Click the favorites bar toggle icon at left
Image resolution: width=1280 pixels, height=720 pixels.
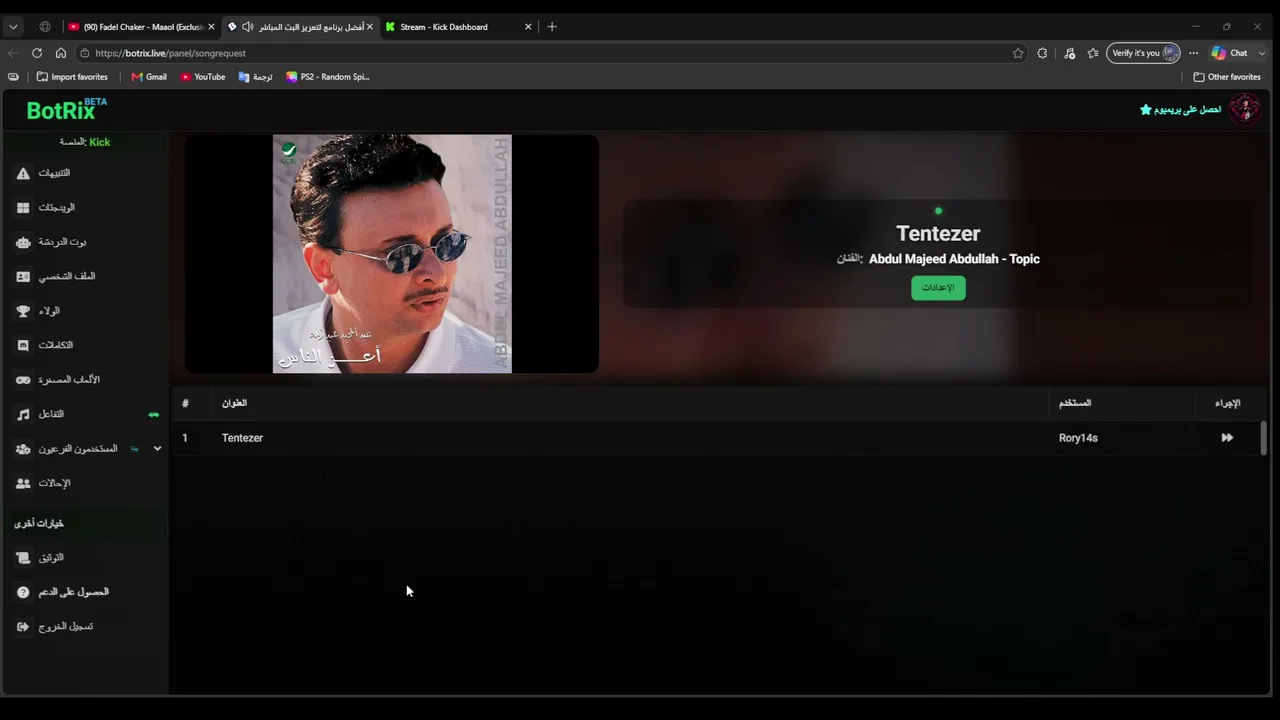click(13, 77)
